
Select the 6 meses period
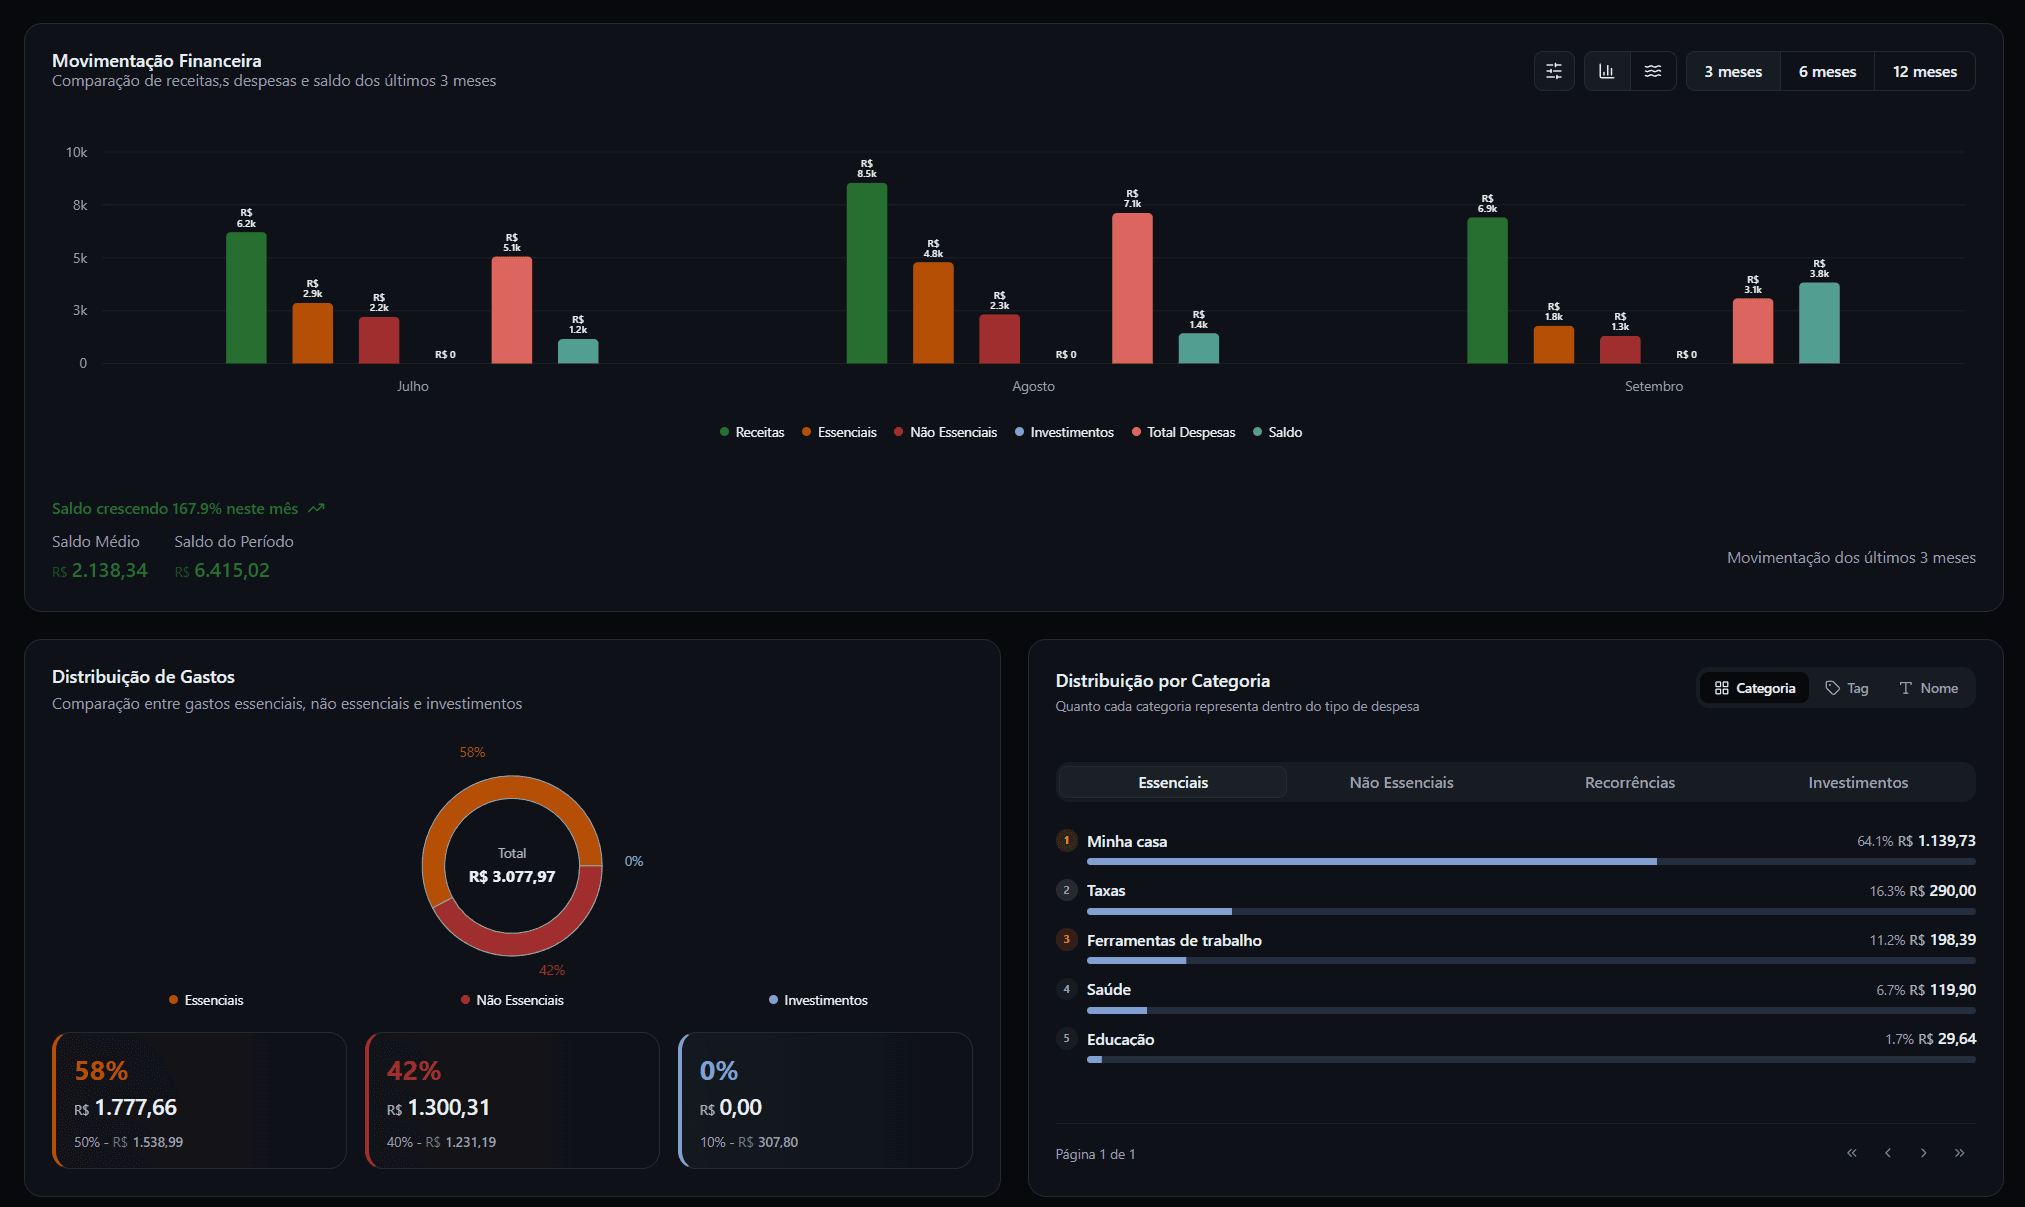pos(1827,71)
